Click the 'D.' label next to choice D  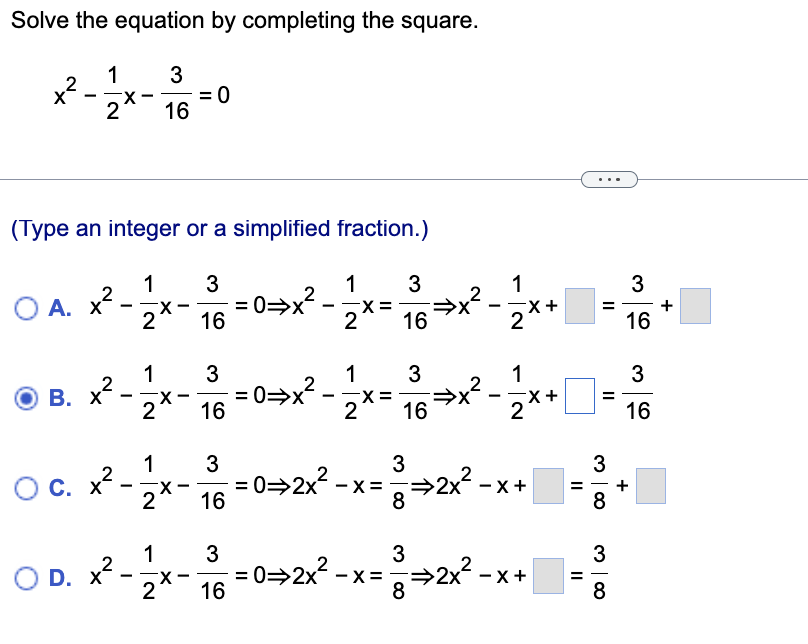(58, 576)
